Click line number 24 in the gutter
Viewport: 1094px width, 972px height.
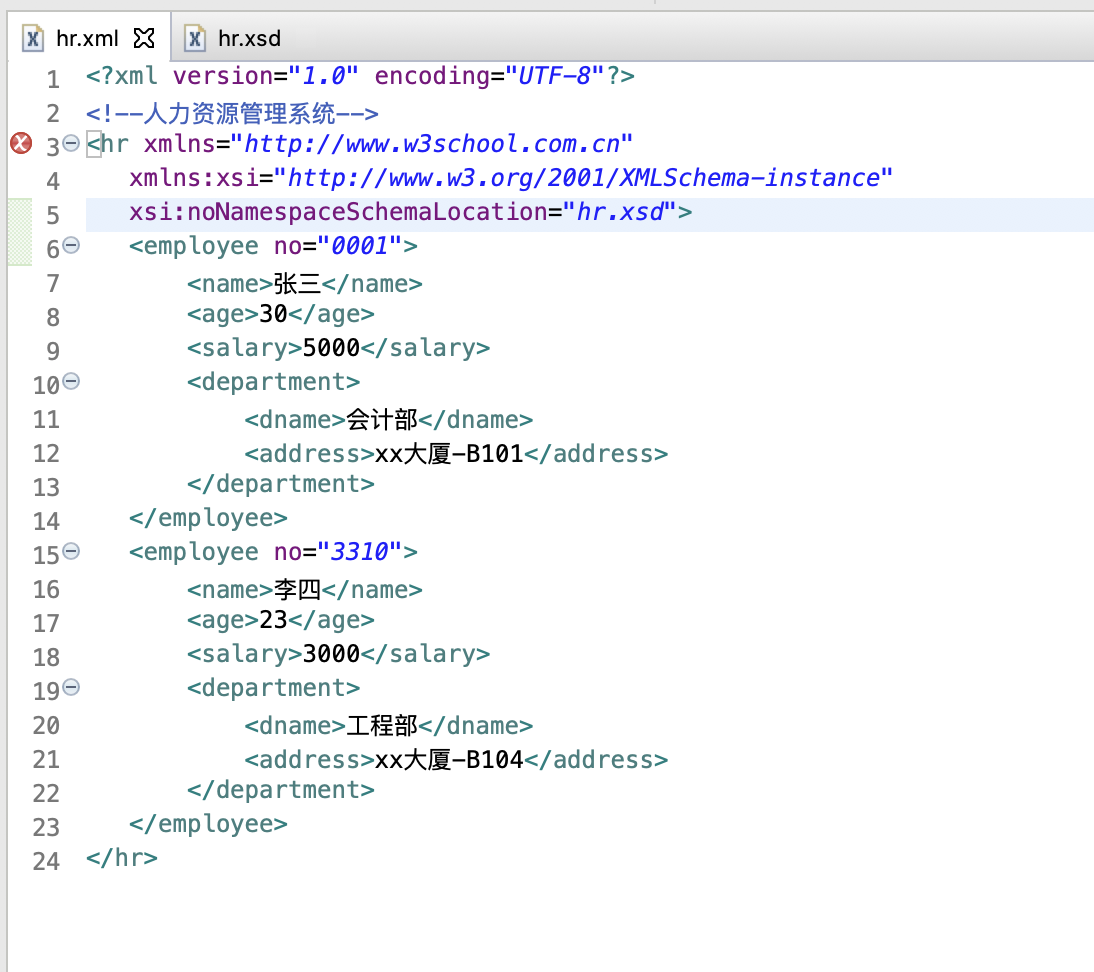coord(46,862)
